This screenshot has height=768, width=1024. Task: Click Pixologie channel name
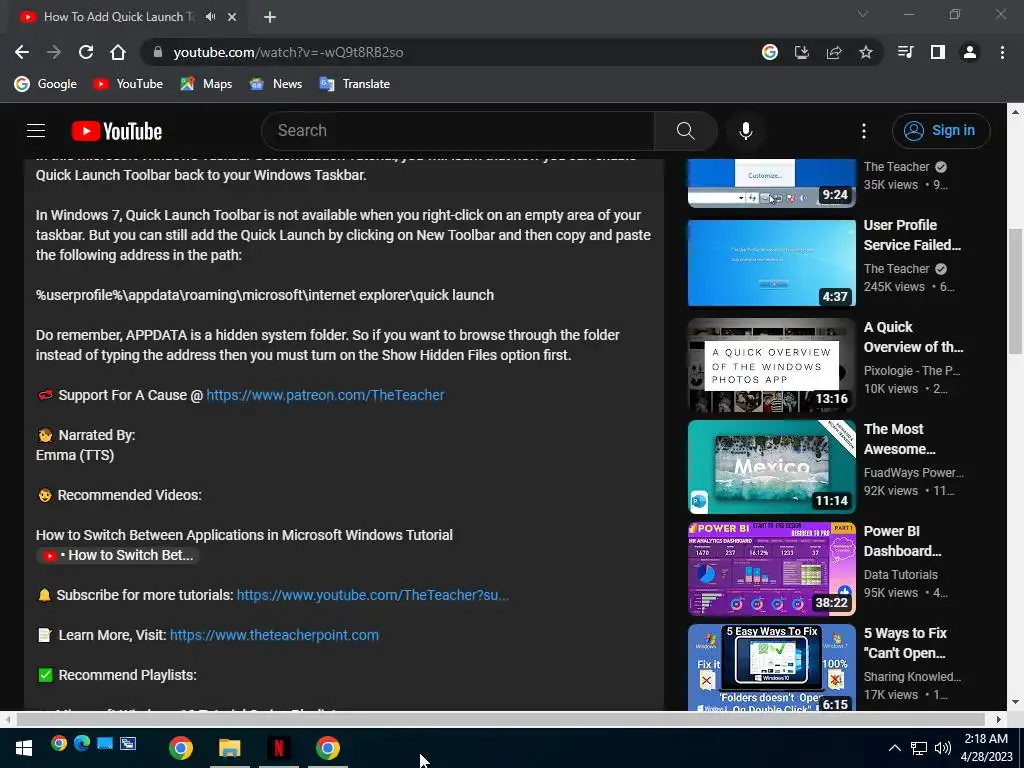pos(912,370)
